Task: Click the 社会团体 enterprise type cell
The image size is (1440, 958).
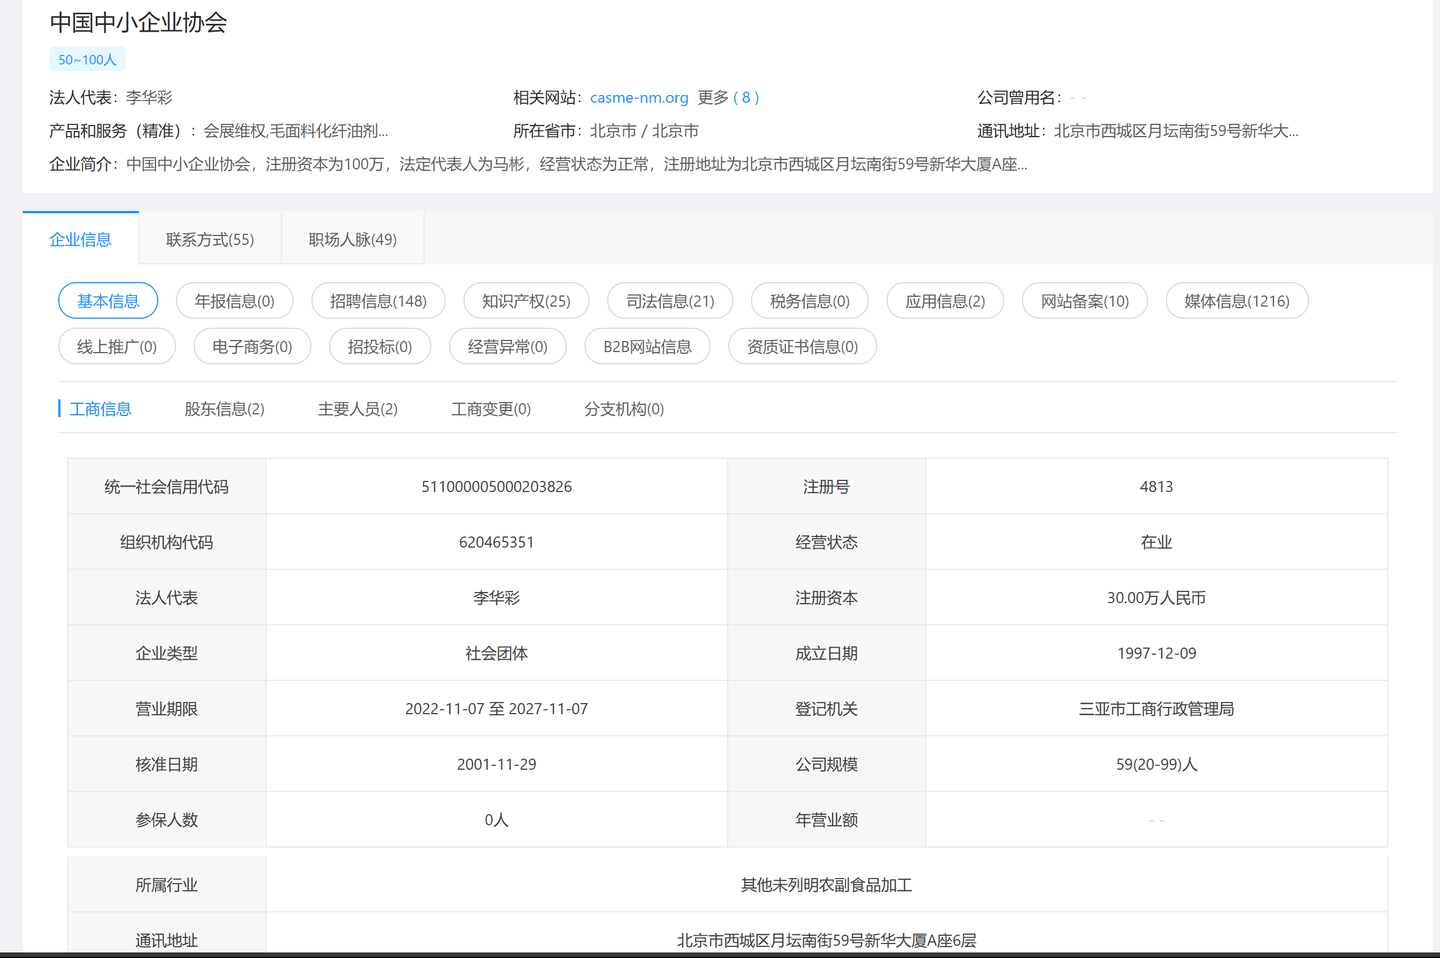Action: click(497, 653)
